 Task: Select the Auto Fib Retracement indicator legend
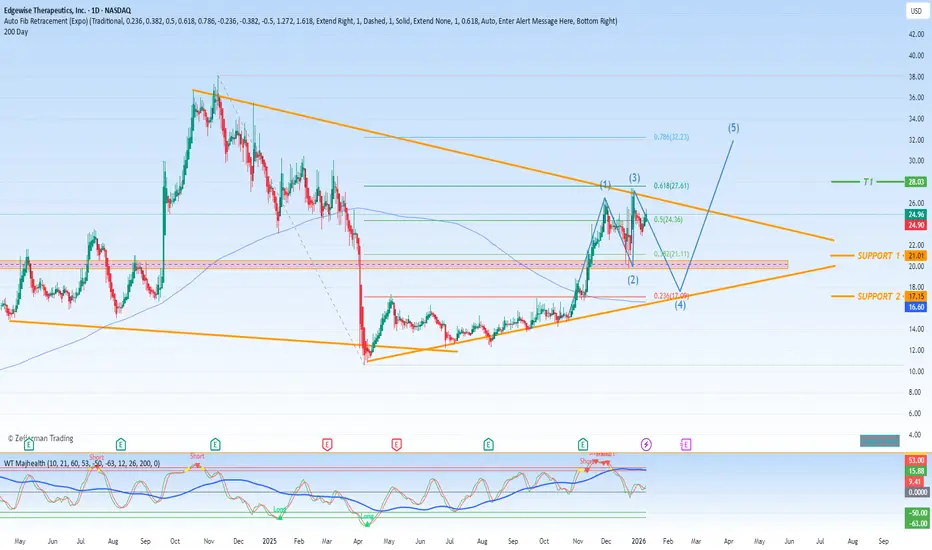tap(310, 21)
